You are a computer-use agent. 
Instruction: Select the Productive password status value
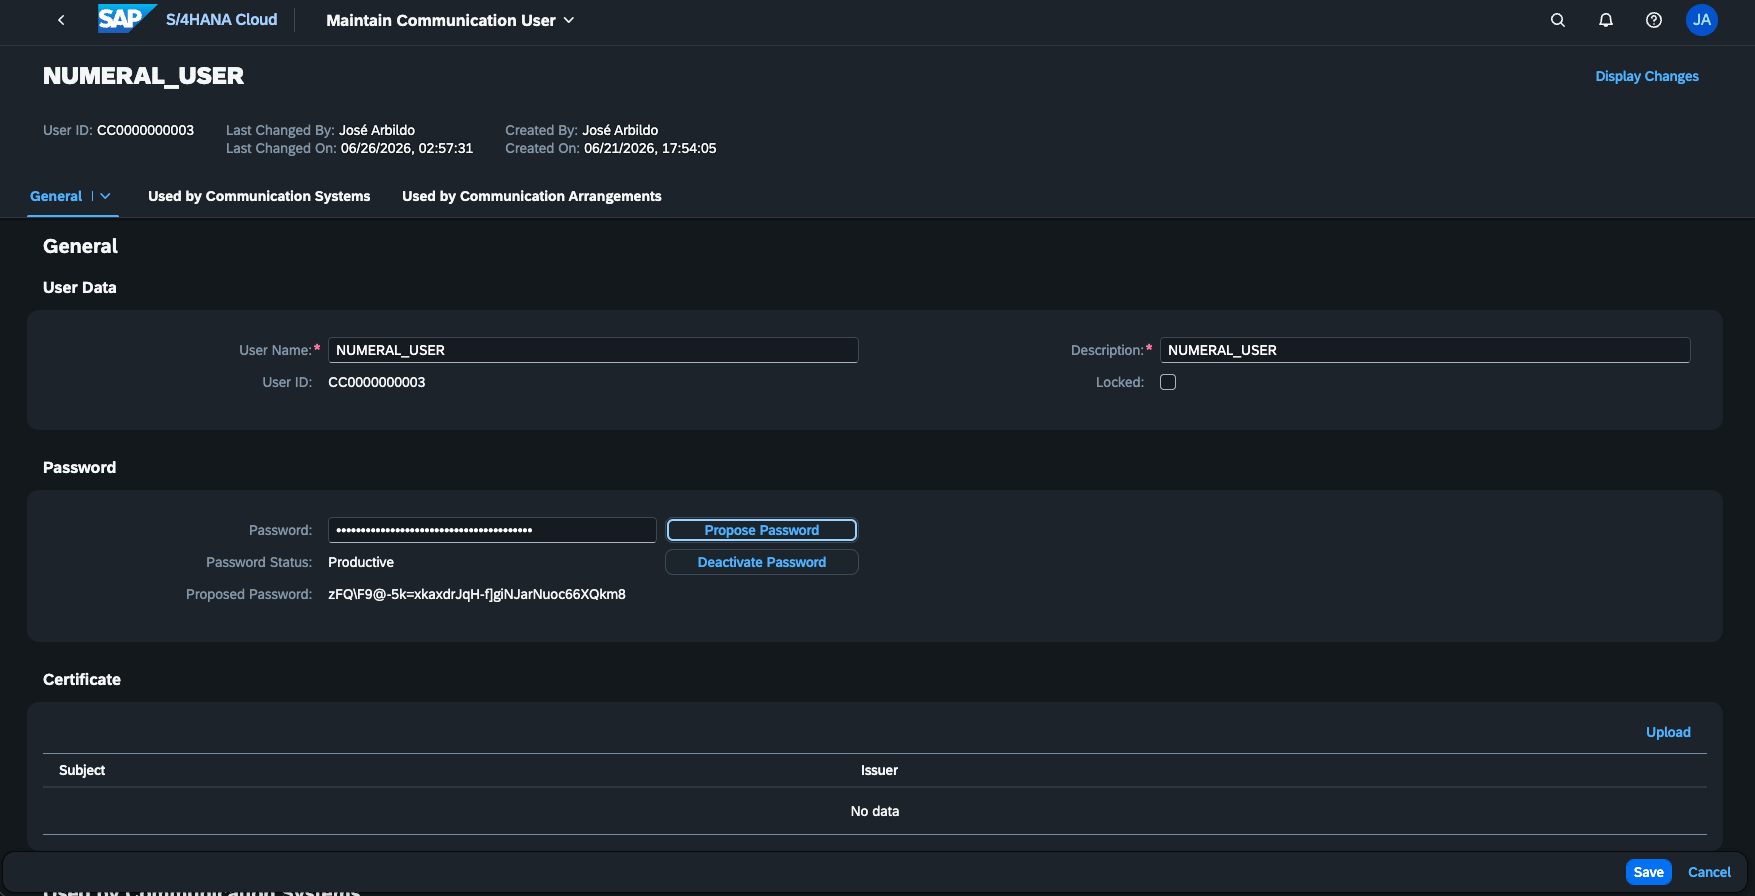pyautogui.click(x=361, y=562)
